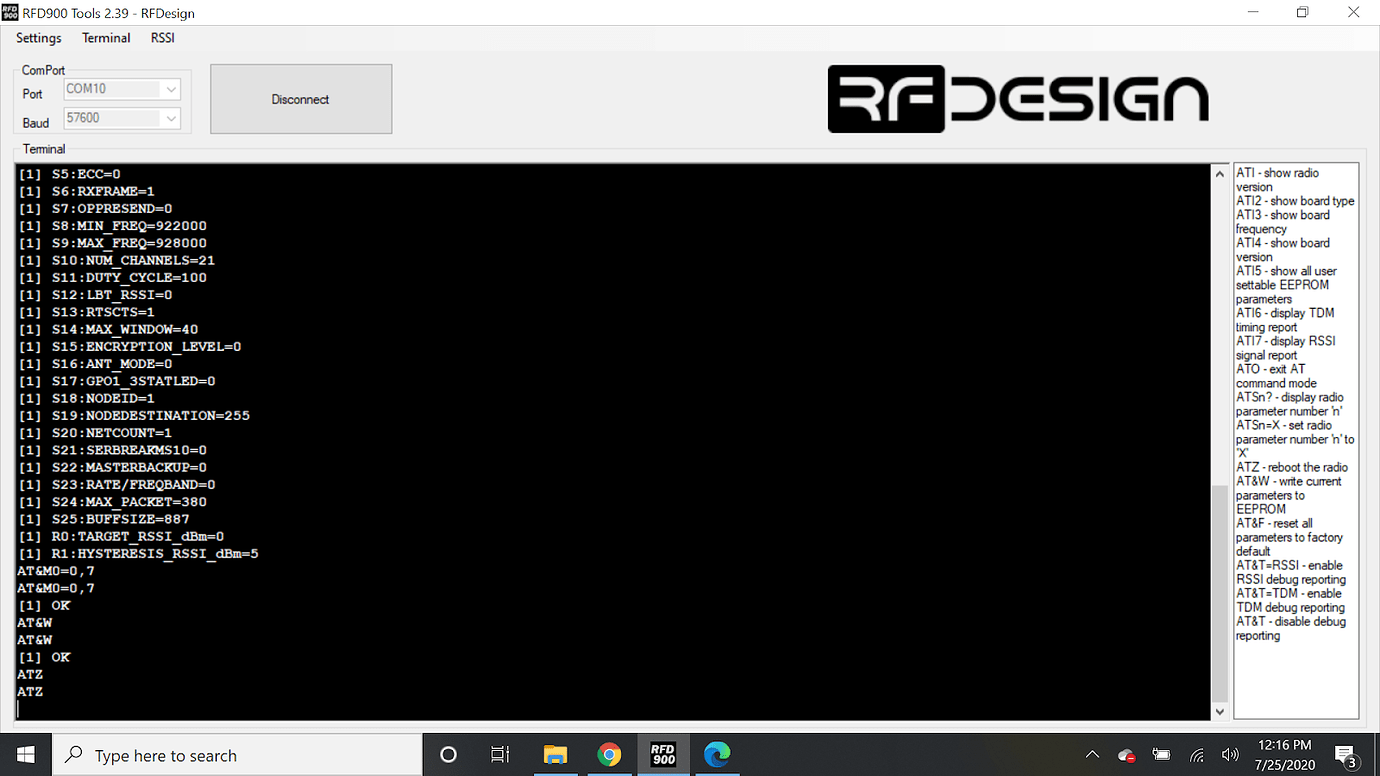Select the RFD900 Tools taskbar icon
1380x776 pixels.
(x=663, y=754)
